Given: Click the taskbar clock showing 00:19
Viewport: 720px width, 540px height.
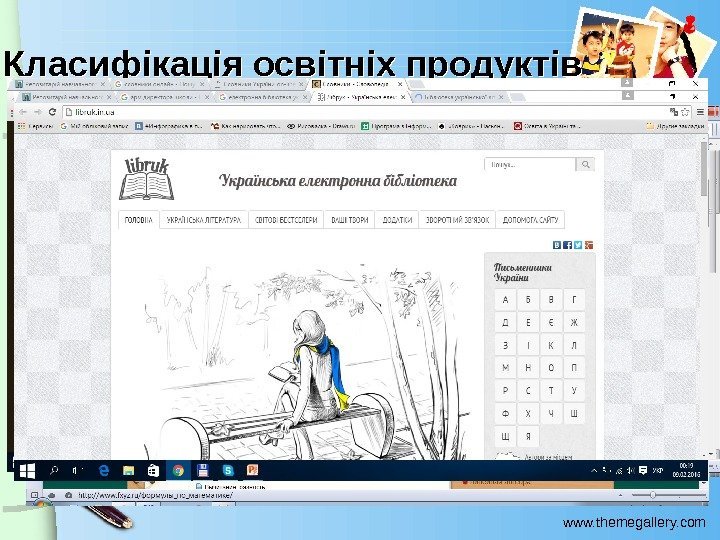Looking at the screenshot, I should coord(686,471).
